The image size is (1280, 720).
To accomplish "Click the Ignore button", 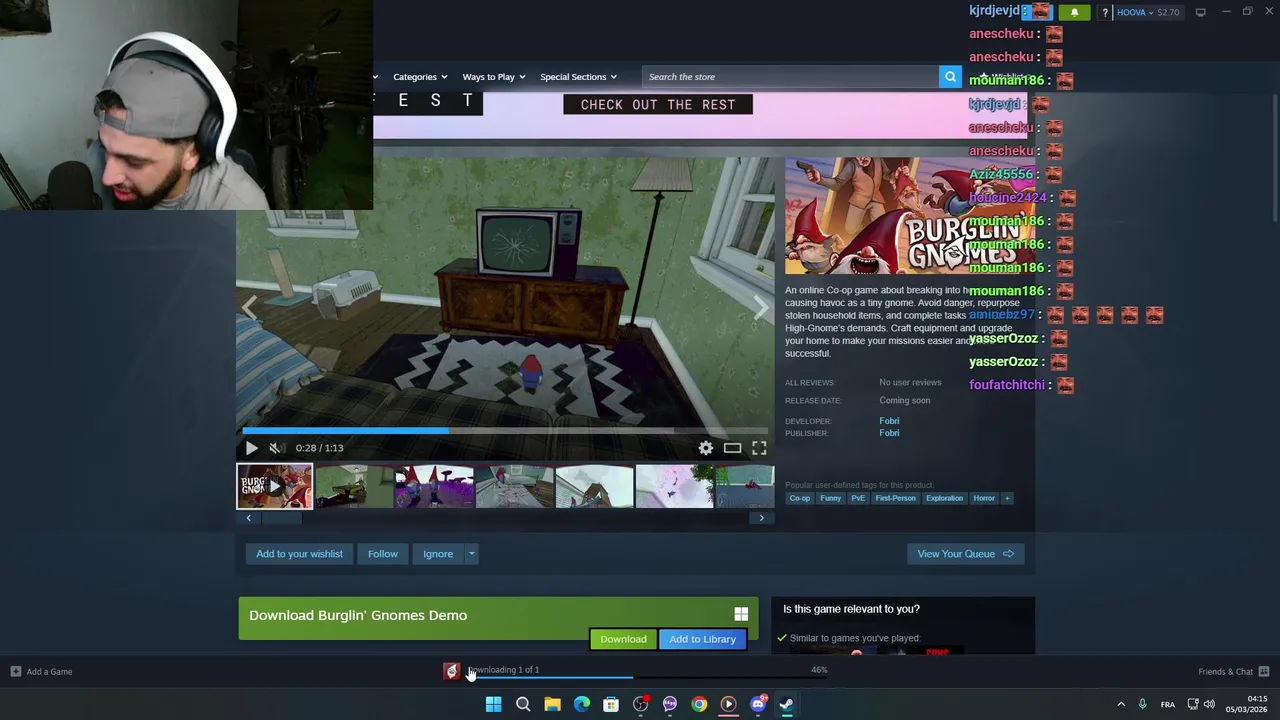I will (438, 554).
